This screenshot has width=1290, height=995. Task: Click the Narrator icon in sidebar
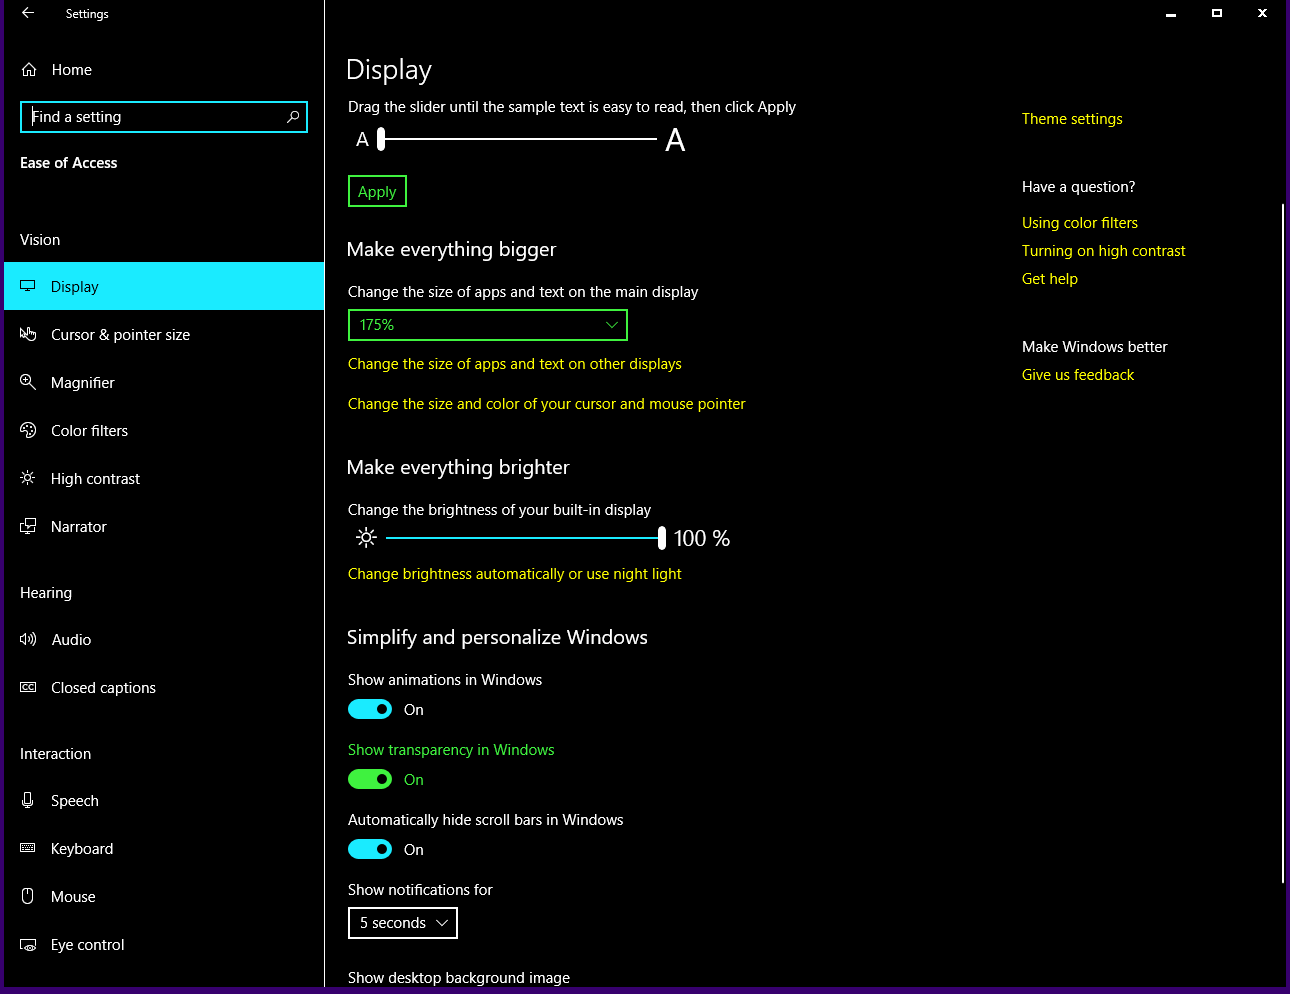(x=28, y=526)
